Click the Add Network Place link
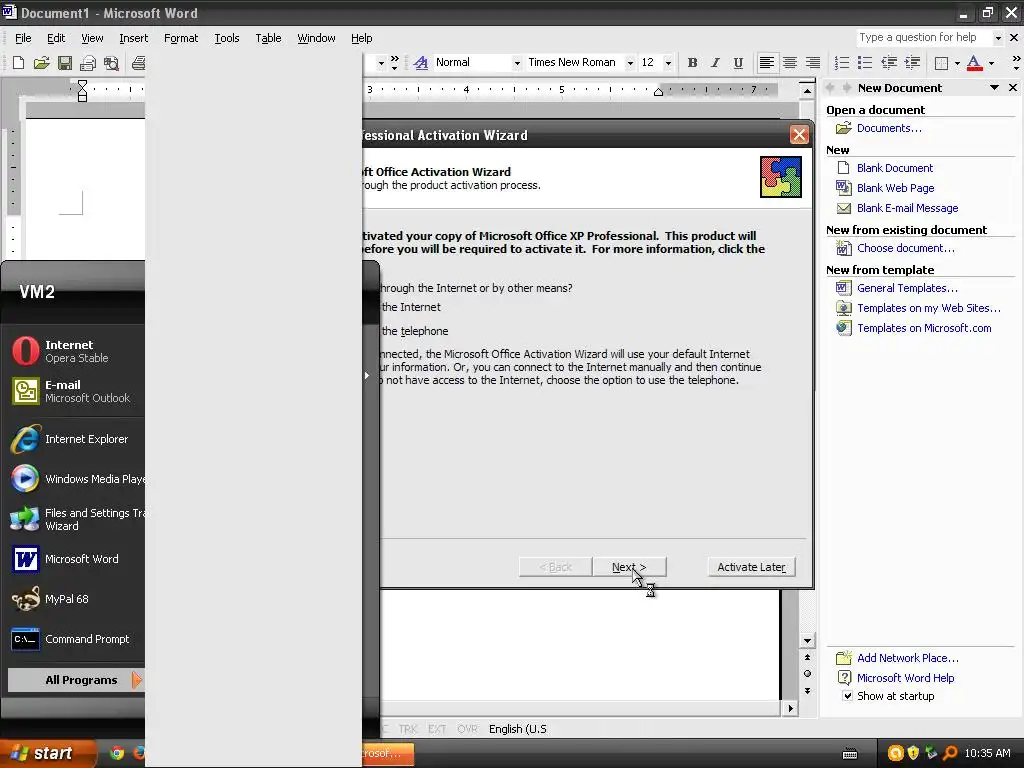1024x768 pixels. tap(908, 658)
